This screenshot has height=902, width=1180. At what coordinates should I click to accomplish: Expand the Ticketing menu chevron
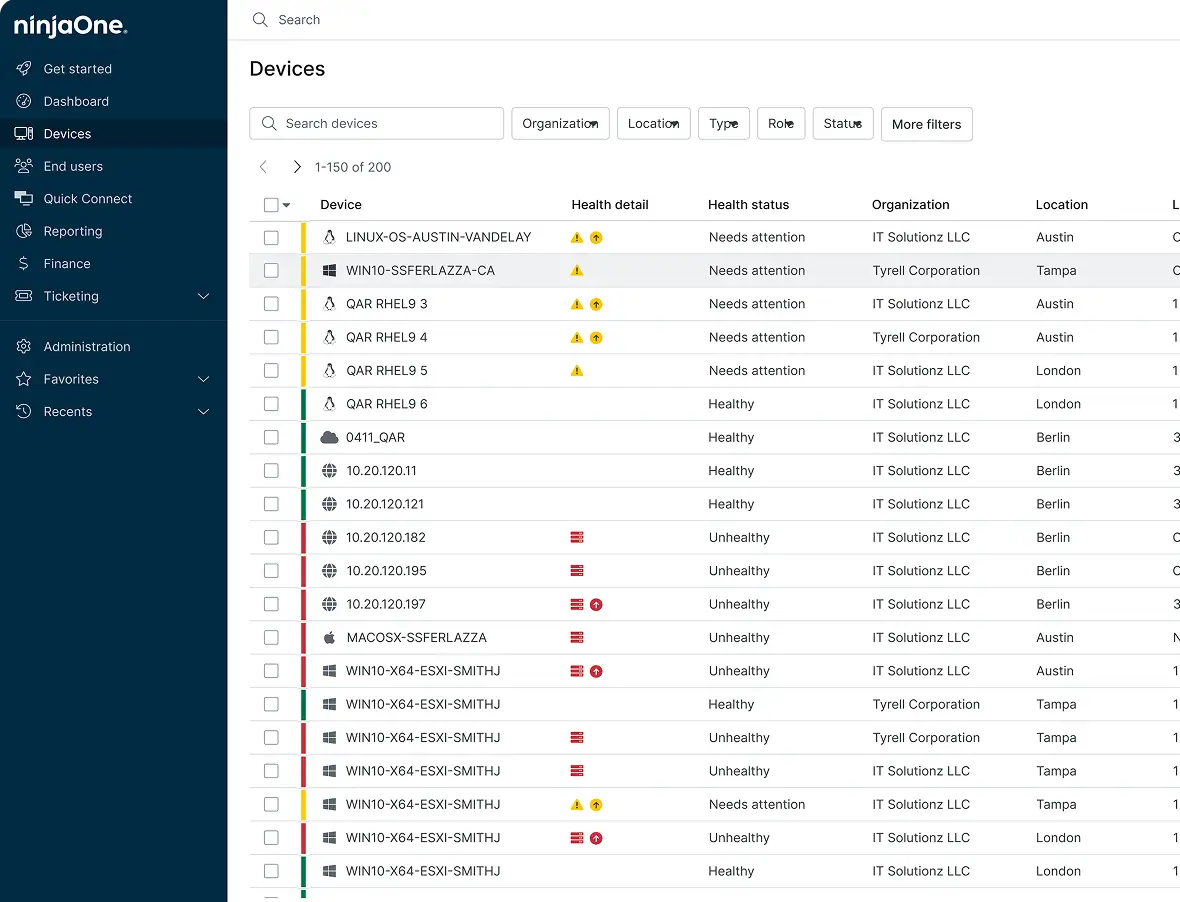(203, 296)
